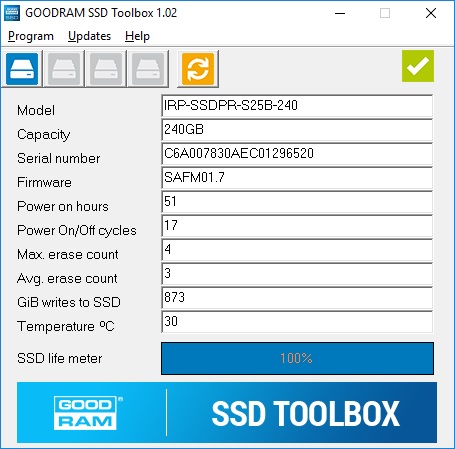The image size is (455, 449).
Task: Click the Capacity field showing 240GB
Action: point(297,130)
